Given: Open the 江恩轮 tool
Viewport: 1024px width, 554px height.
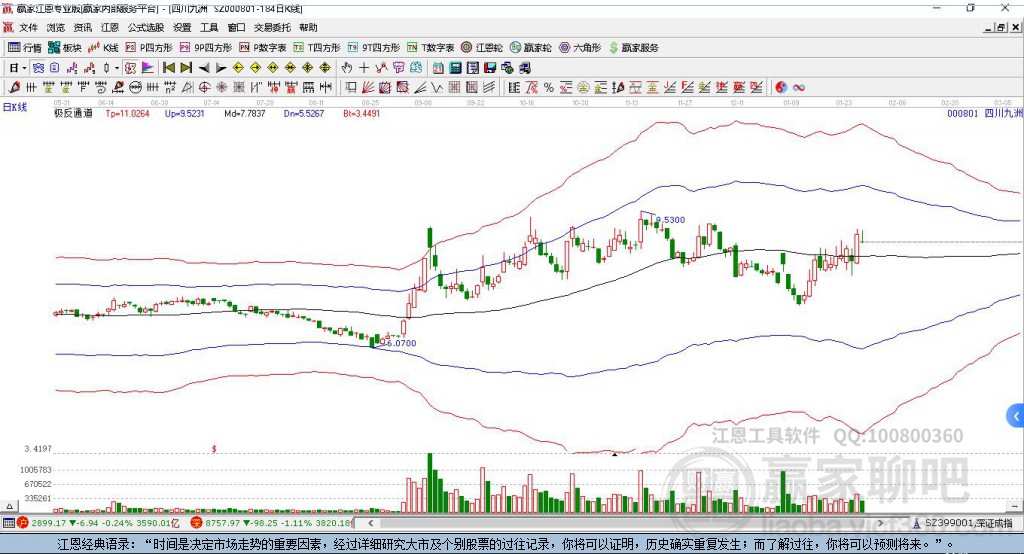Looking at the screenshot, I should pos(482,48).
